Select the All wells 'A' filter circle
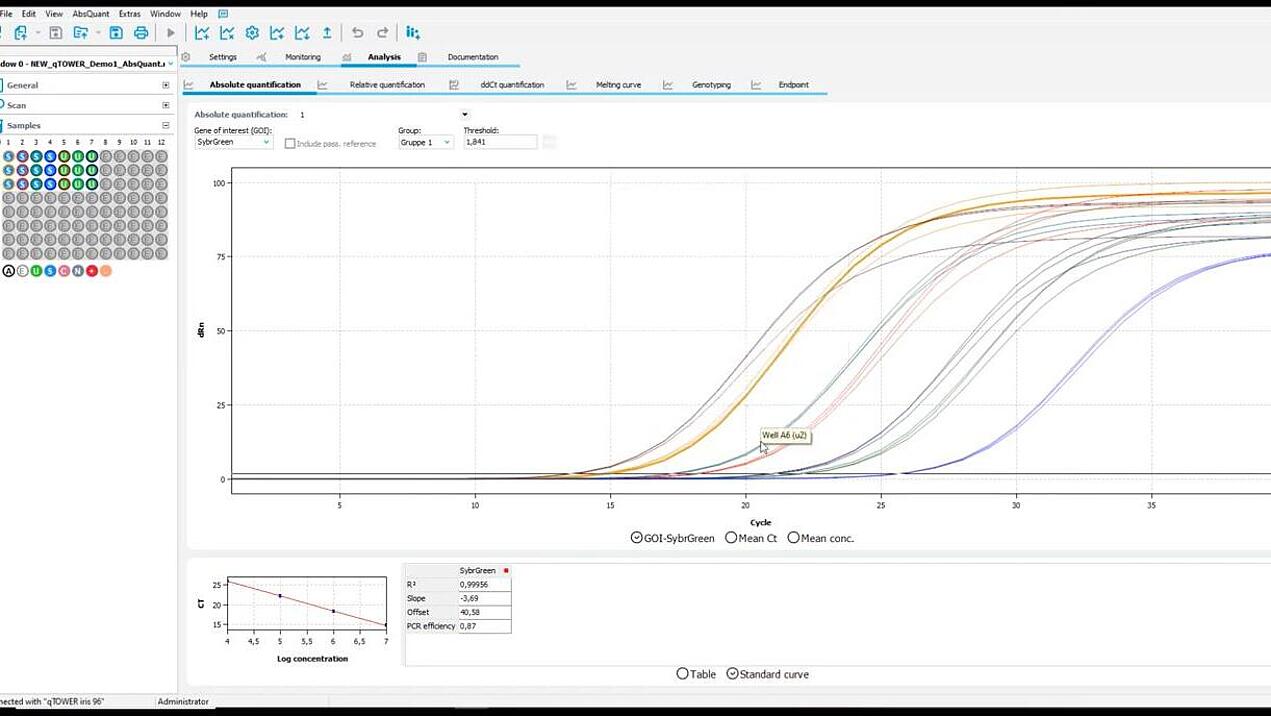 [x=9, y=271]
